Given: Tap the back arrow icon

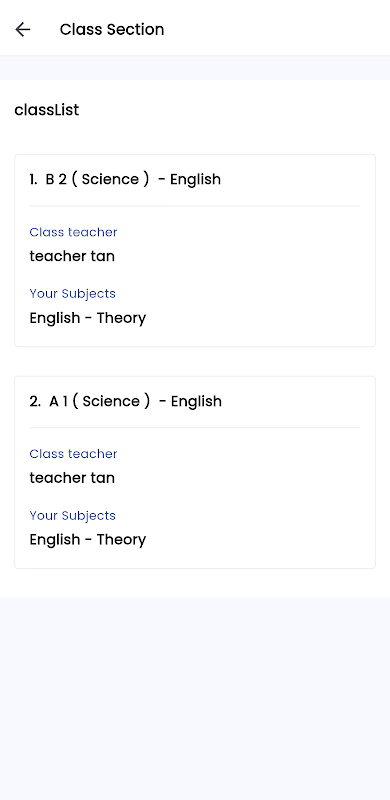Looking at the screenshot, I should [x=23, y=30].
